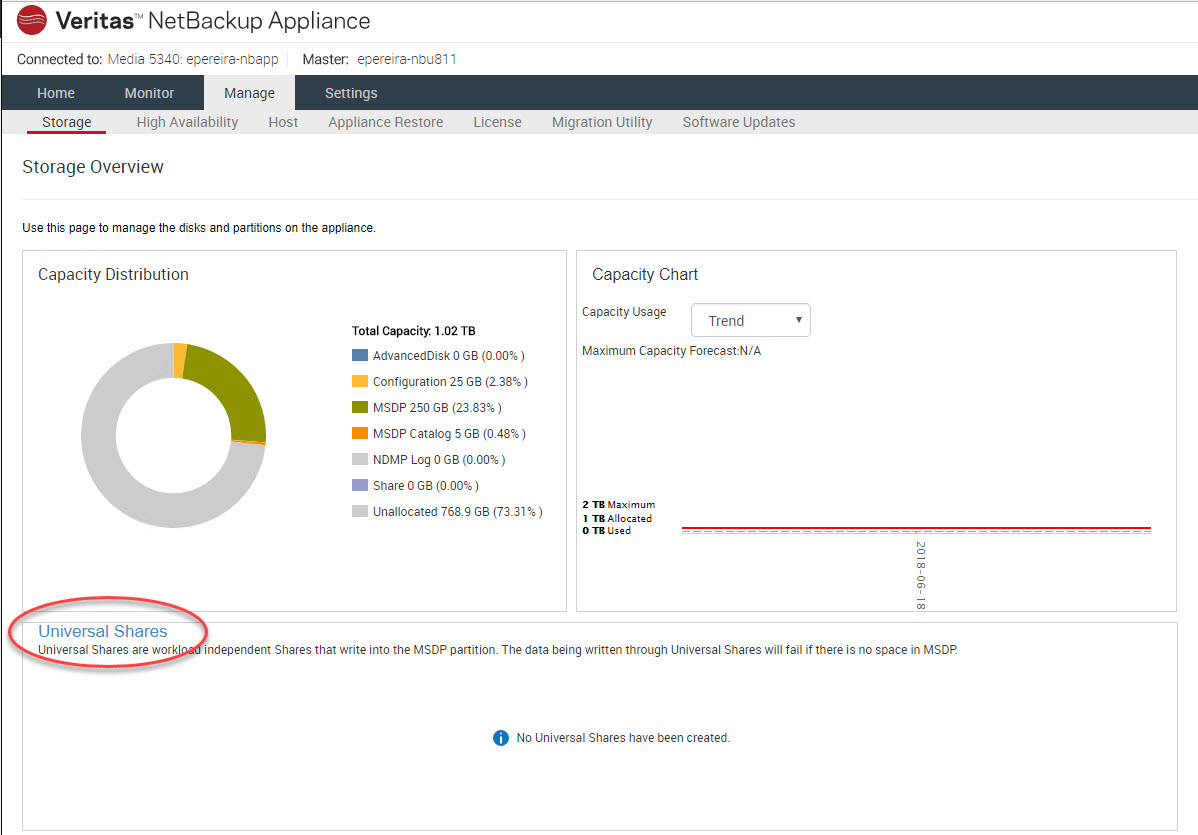This screenshot has width=1198, height=835.
Task: Open the Home tab
Action: (x=56, y=93)
